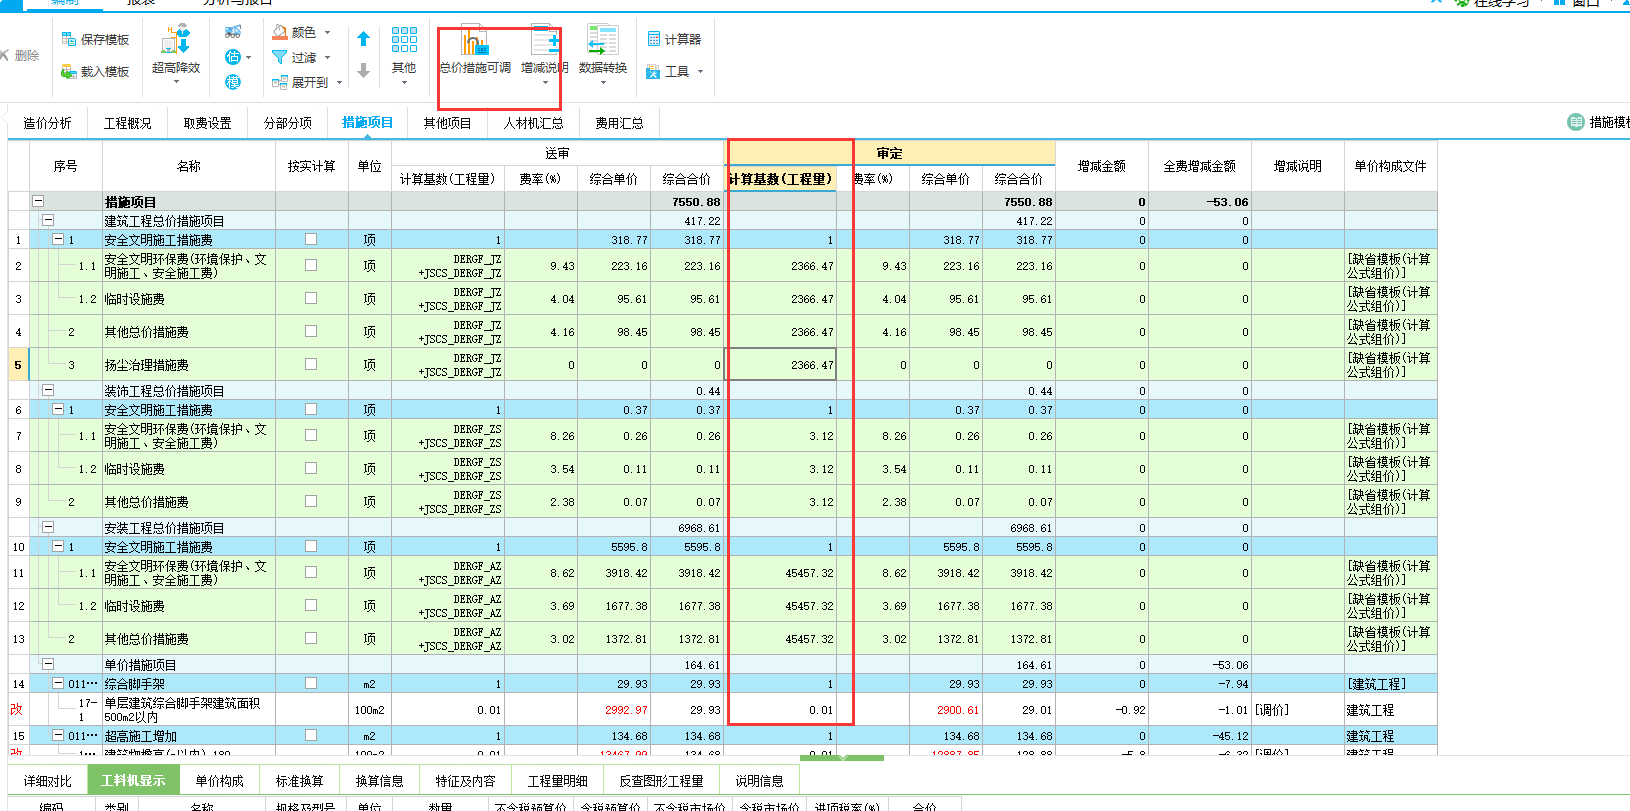Open the 估 dropdown arrow
Viewport: 1630px width, 811px height.
coord(248,57)
